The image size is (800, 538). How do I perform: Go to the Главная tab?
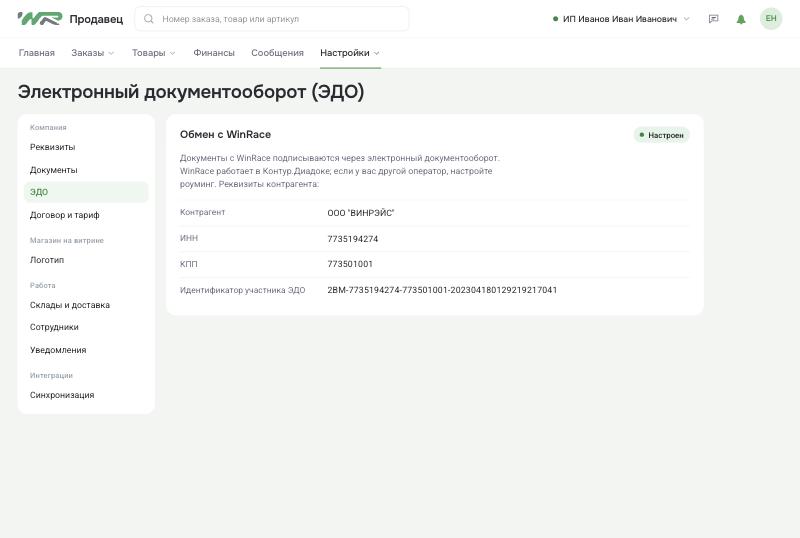tap(36, 53)
